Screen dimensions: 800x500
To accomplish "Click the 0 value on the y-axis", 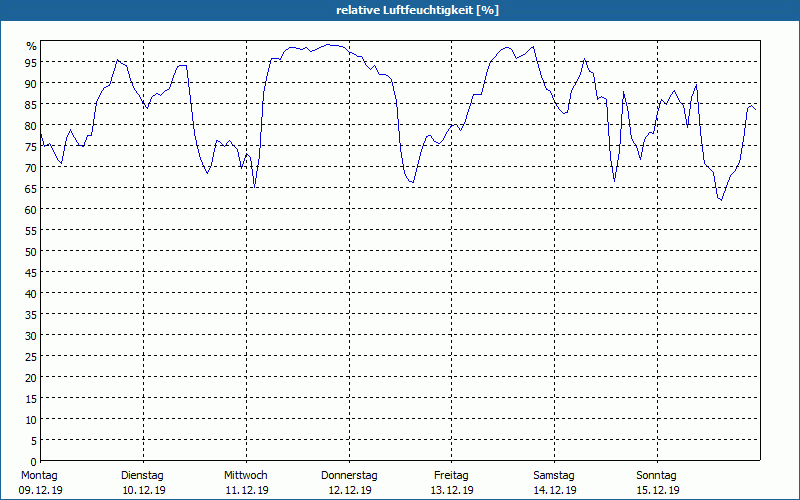I will click(x=34, y=462).
